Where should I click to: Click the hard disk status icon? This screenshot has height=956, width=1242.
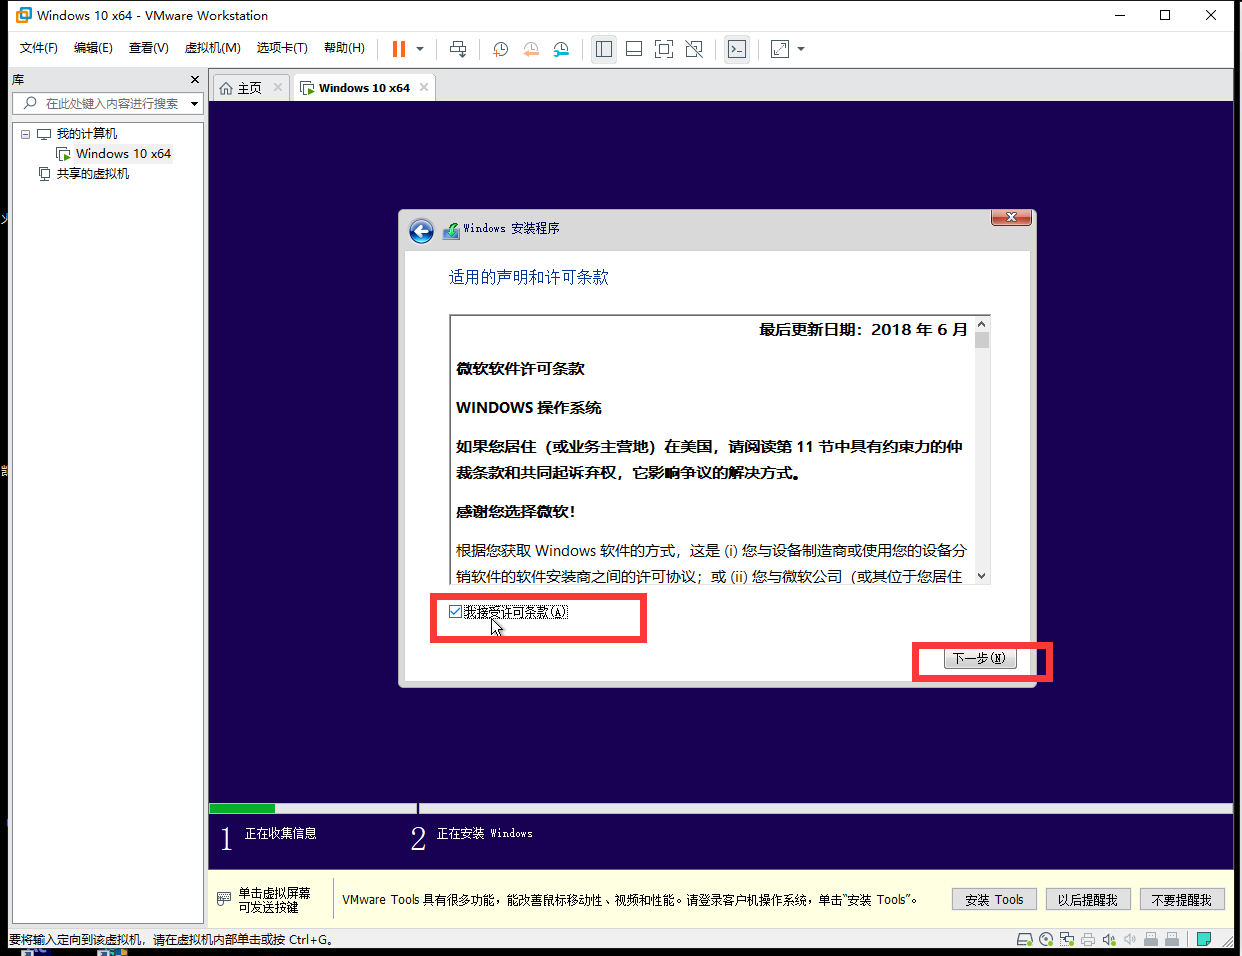point(1025,939)
